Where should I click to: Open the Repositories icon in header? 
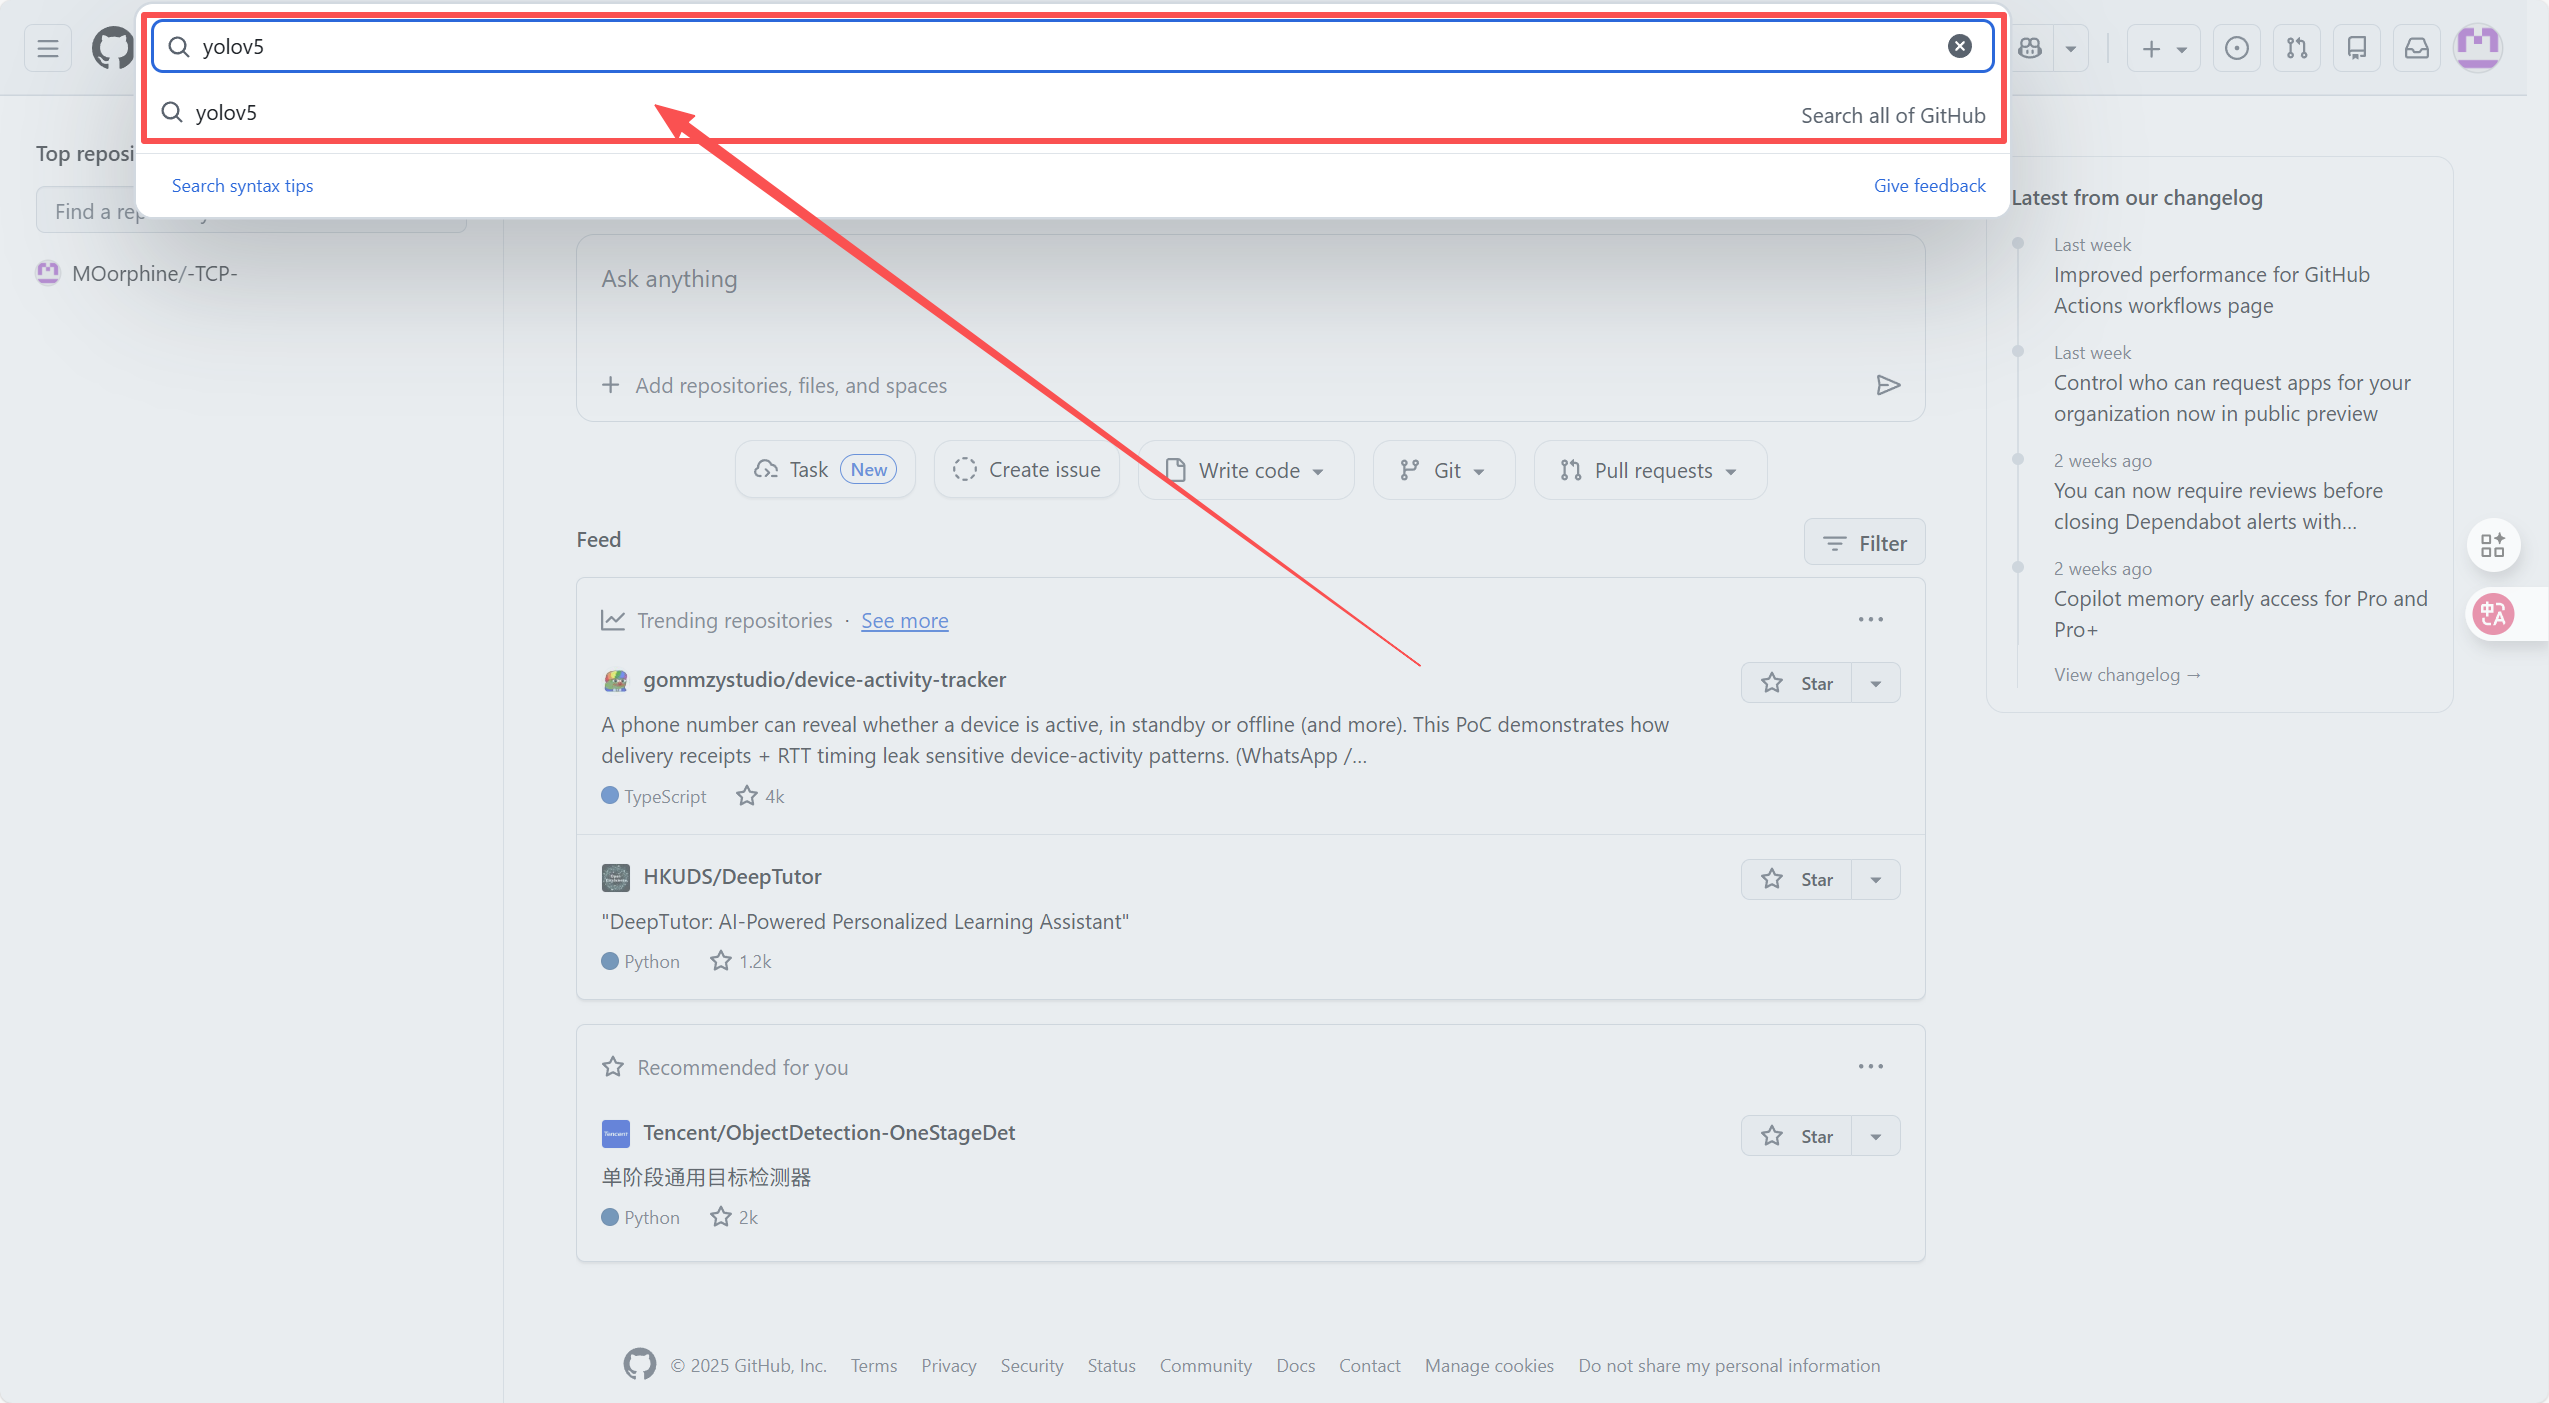click(x=2357, y=48)
